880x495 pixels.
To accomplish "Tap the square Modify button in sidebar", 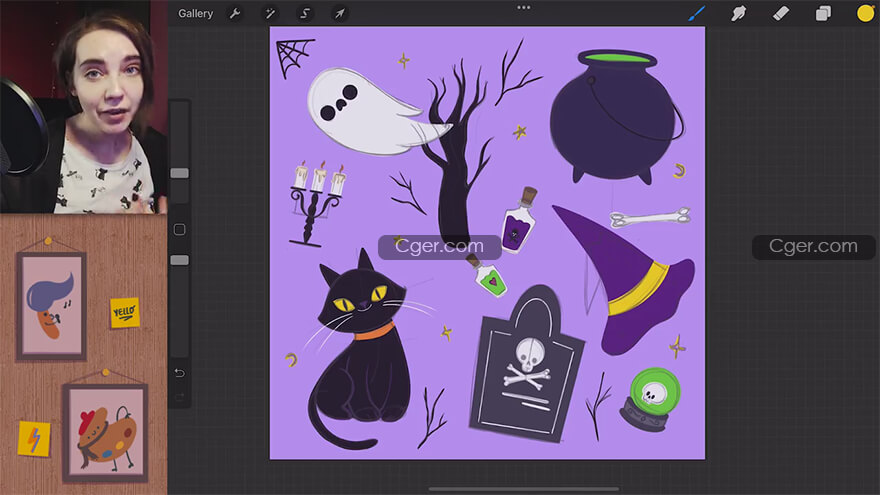I will tap(179, 230).
